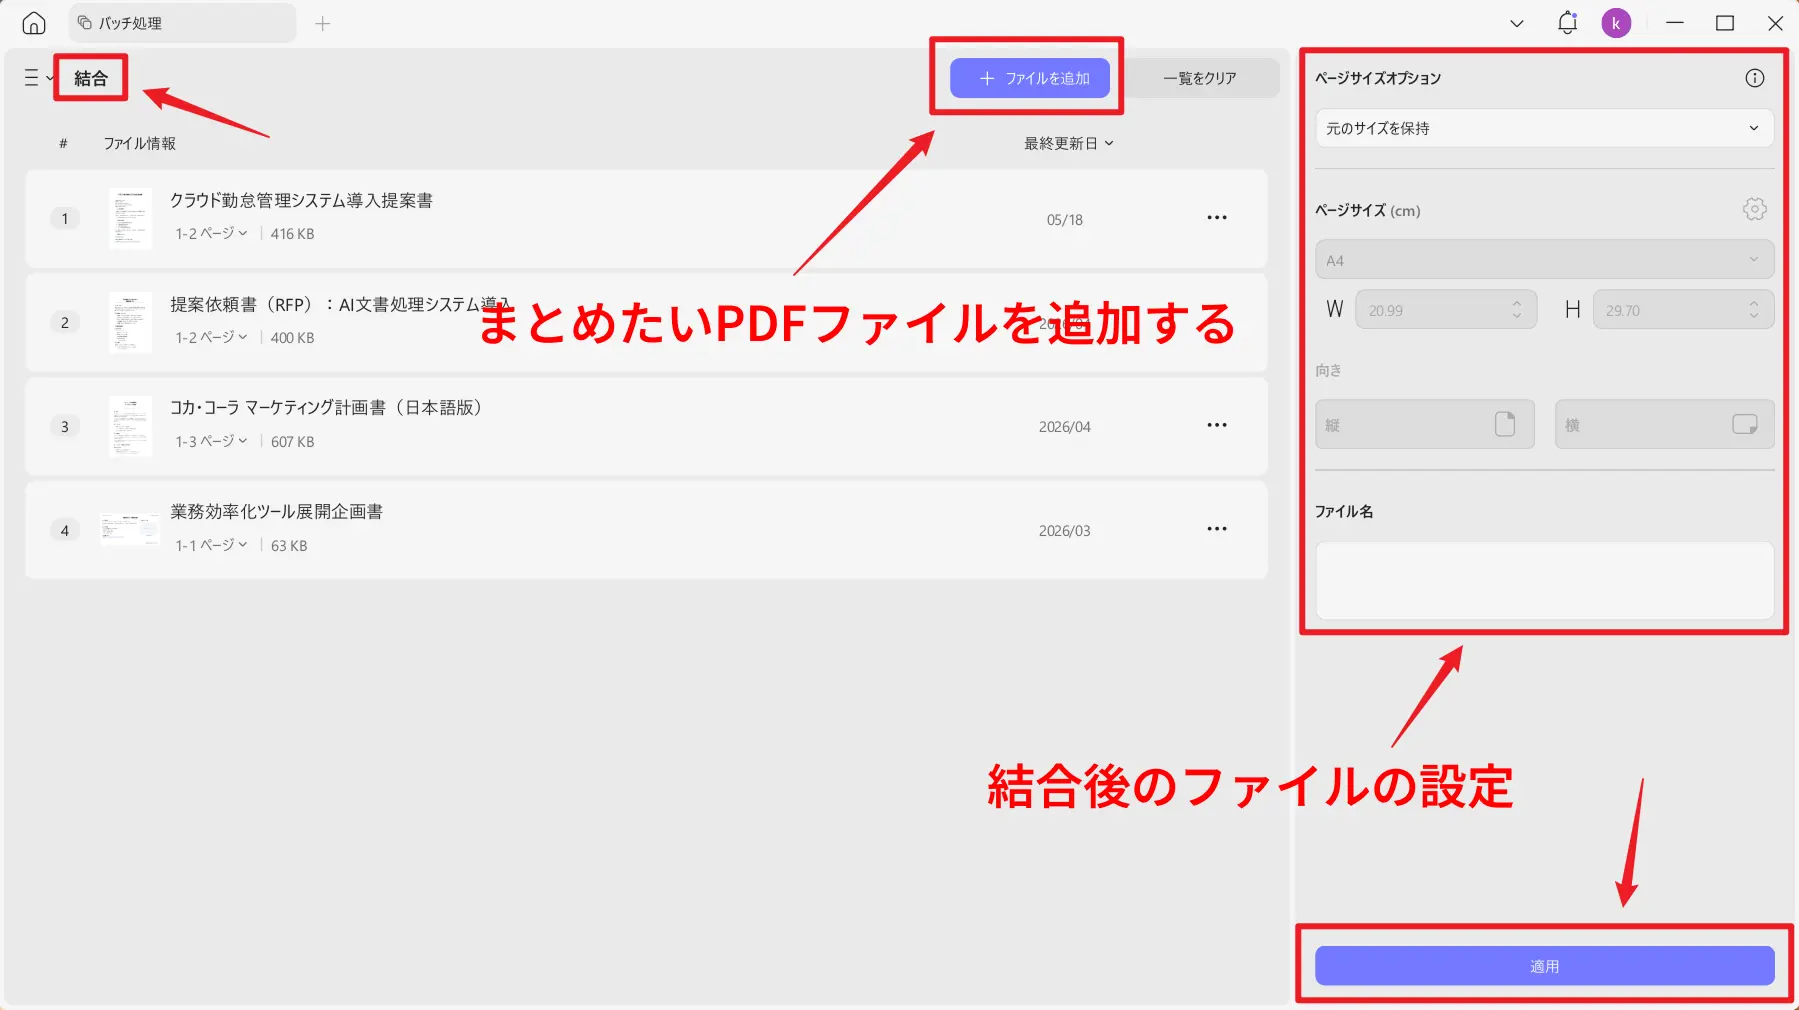Viewport: 1799px width, 1010px height.
Task: Click the width W stepper arrows
Action: pyautogui.click(x=1517, y=310)
